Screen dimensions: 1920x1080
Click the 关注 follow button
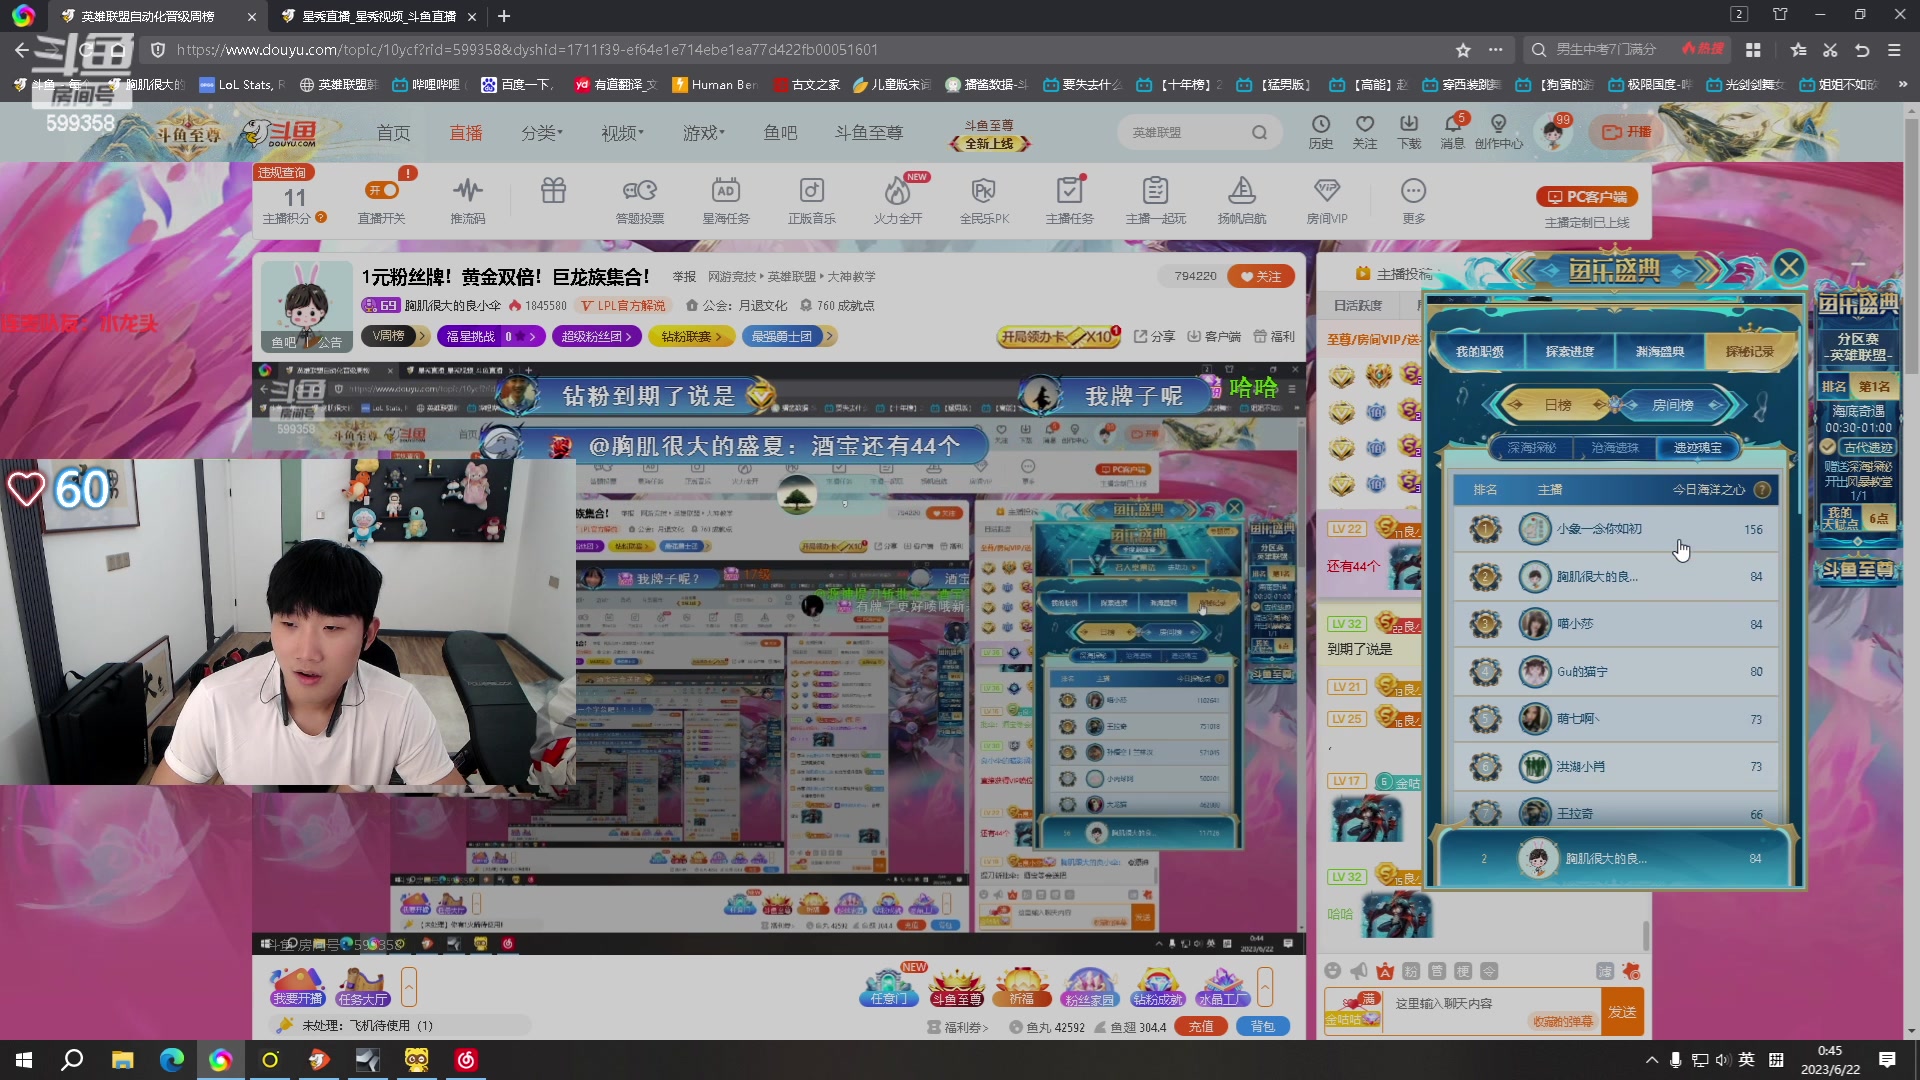coord(1261,277)
